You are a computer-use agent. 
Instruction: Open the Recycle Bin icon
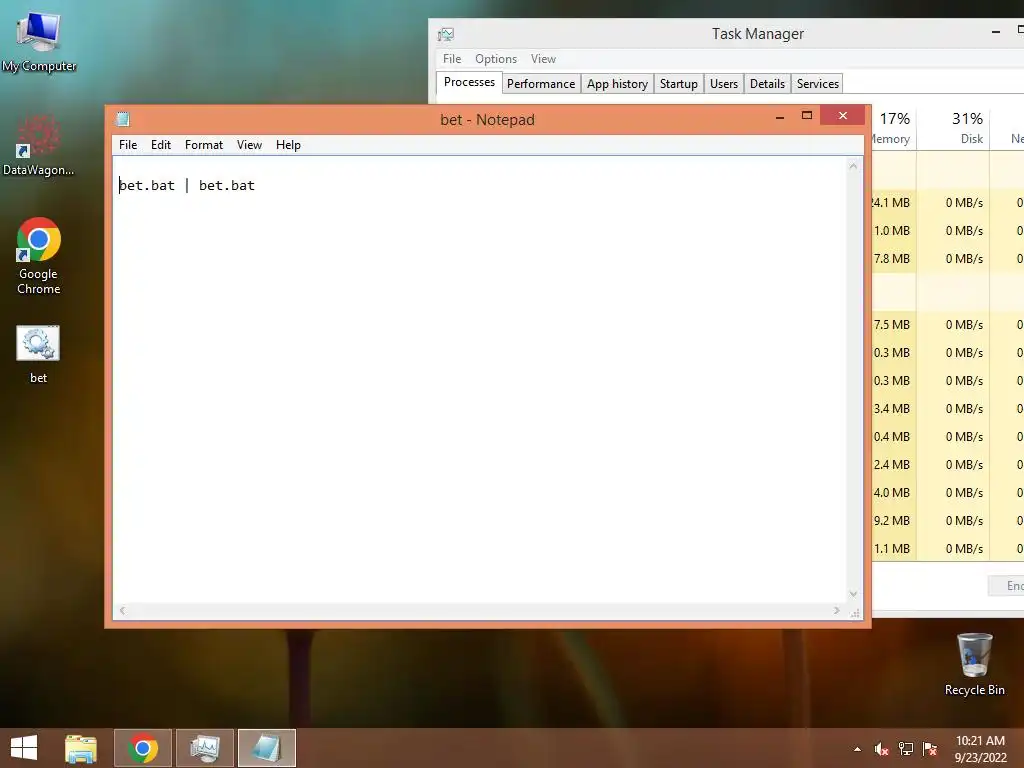point(974,664)
